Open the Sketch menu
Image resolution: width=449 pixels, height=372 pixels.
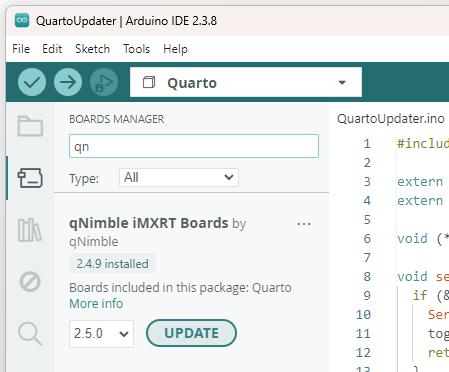tap(92, 49)
